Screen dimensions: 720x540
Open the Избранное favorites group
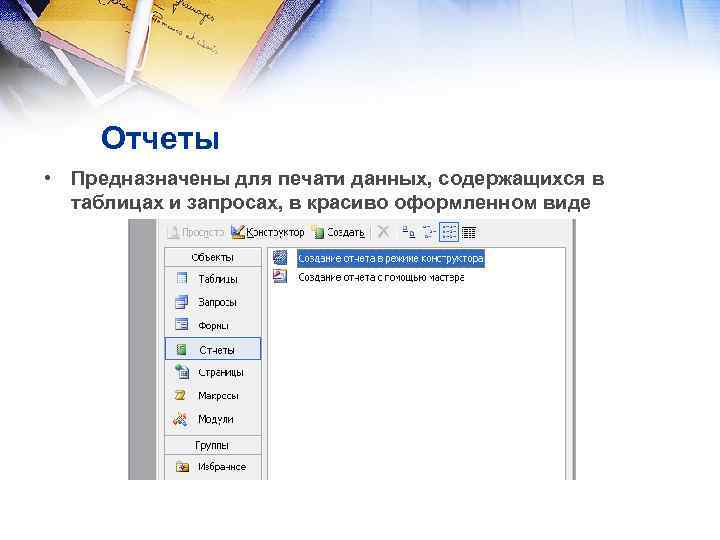(x=213, y=467)
